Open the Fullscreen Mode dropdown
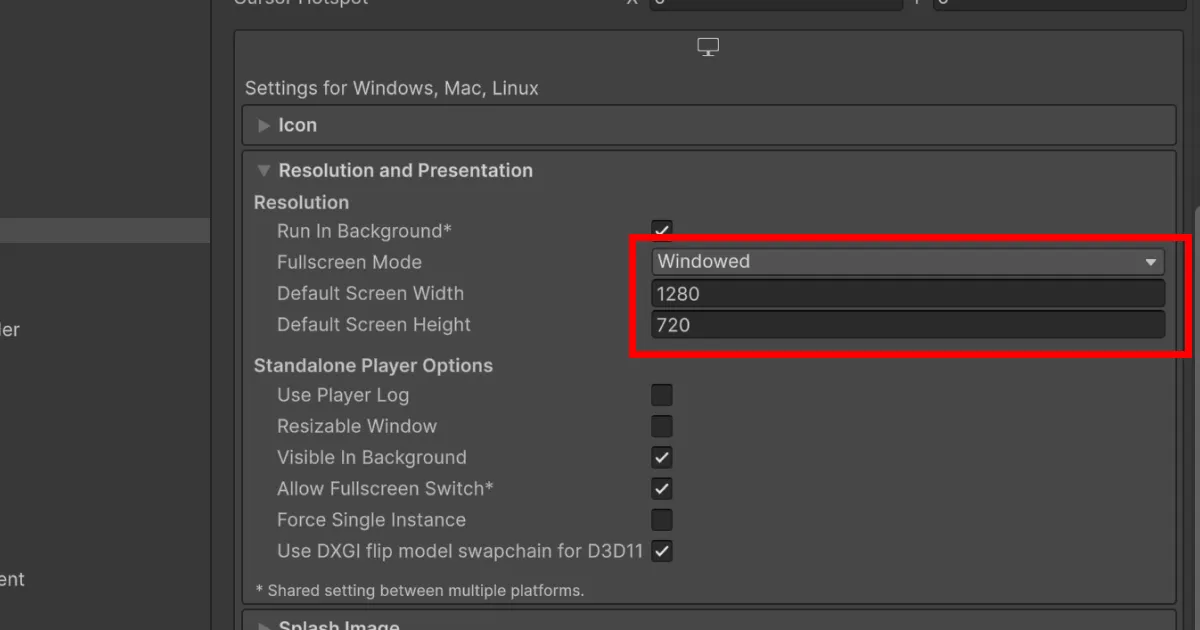Image resolution: width=1200 pixels, height=630 pixels. pos(908,262)
